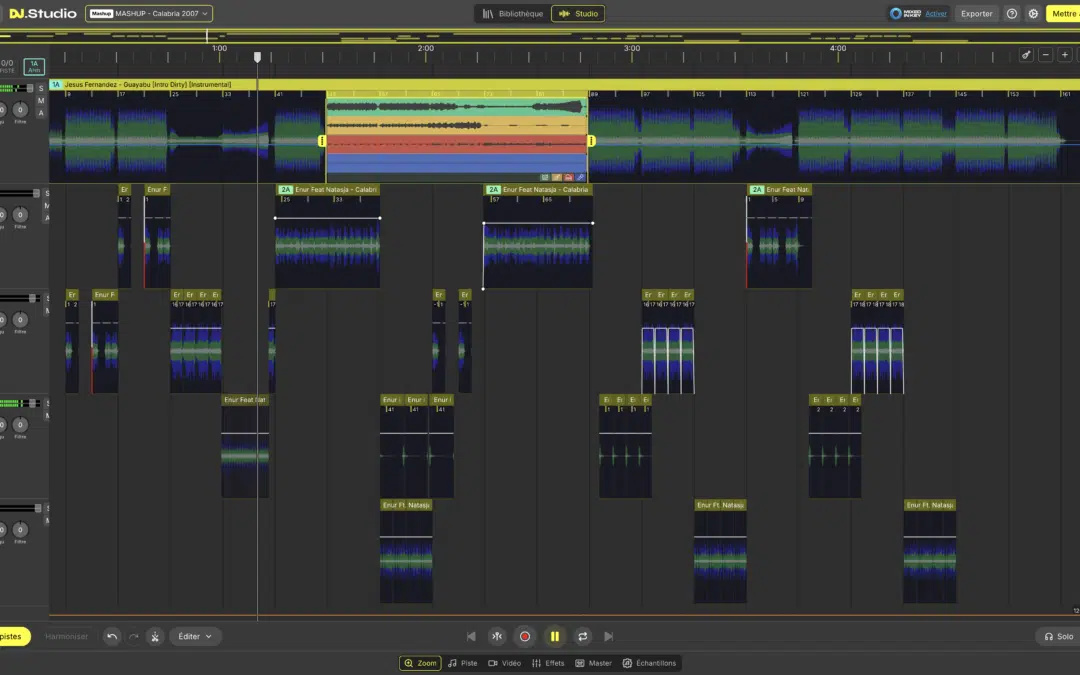
Task: Switch to the Bibliothèque tab
Action: click(512, 14)
